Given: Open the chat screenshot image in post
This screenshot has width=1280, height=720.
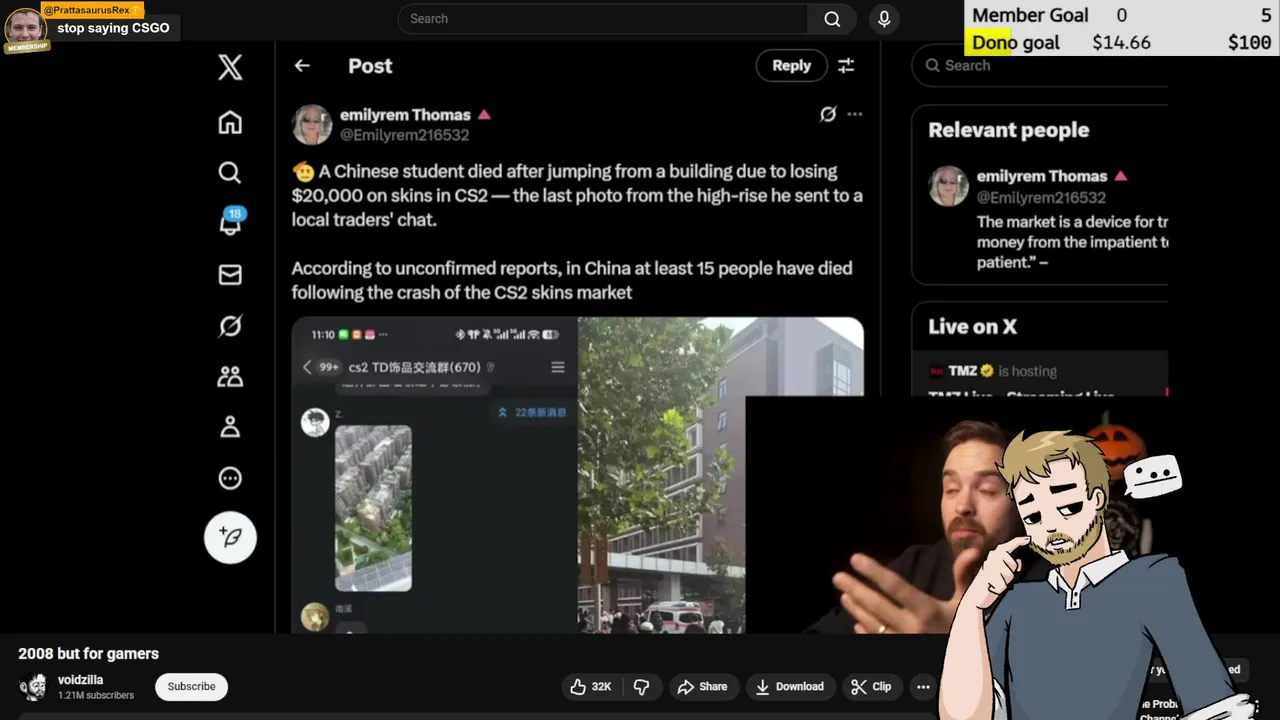Looking at the screenshot, I should coord(434,475).
